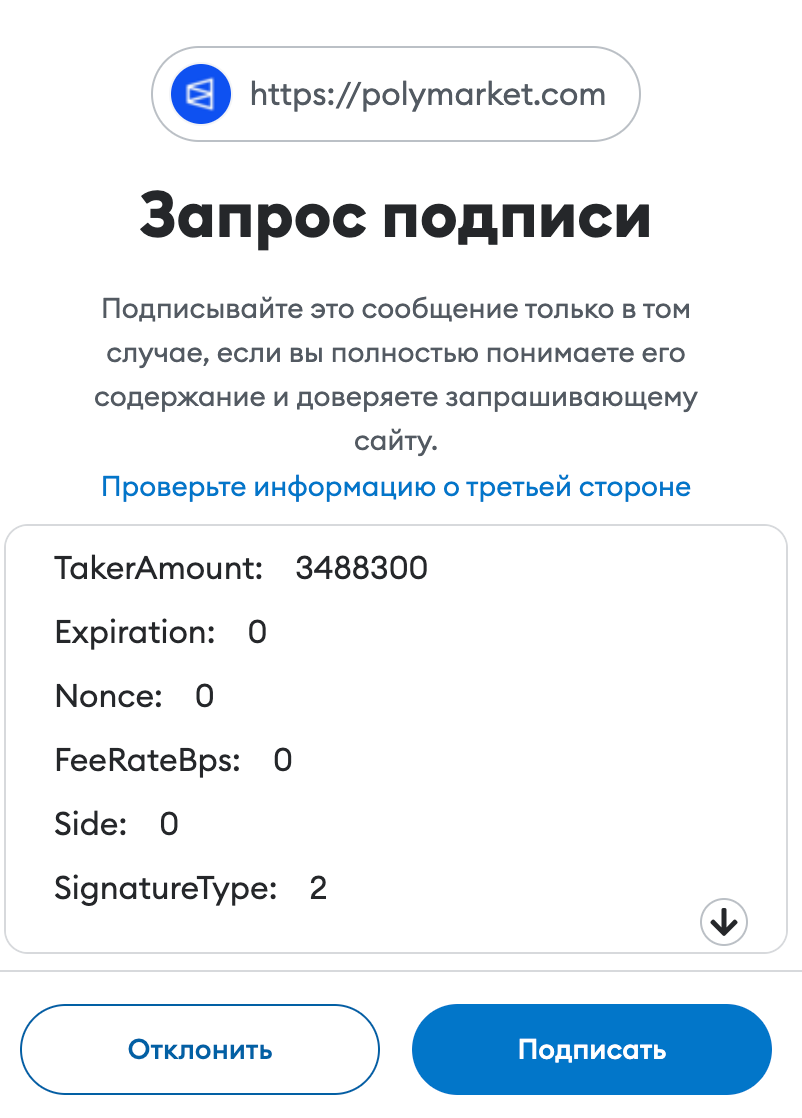Sign the message with "Подписать"
The height and width of the screenshot is (1118, 802).
[592, 1050]
